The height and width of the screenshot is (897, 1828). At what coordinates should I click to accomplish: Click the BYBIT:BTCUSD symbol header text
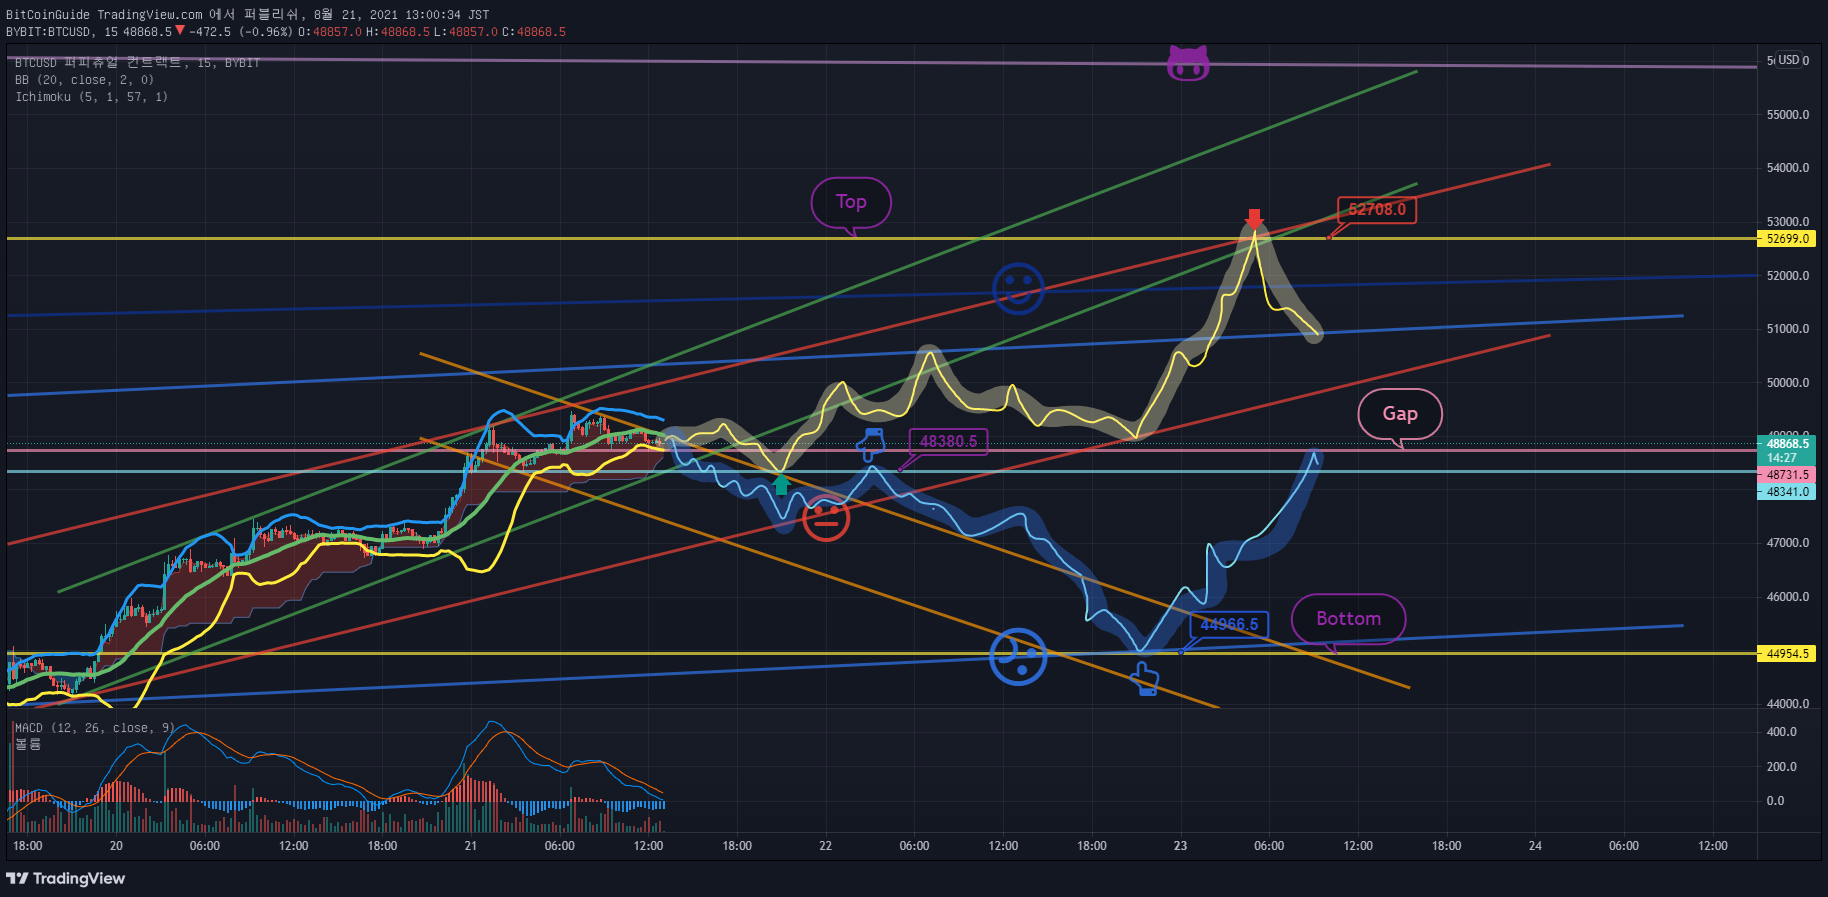50,32
